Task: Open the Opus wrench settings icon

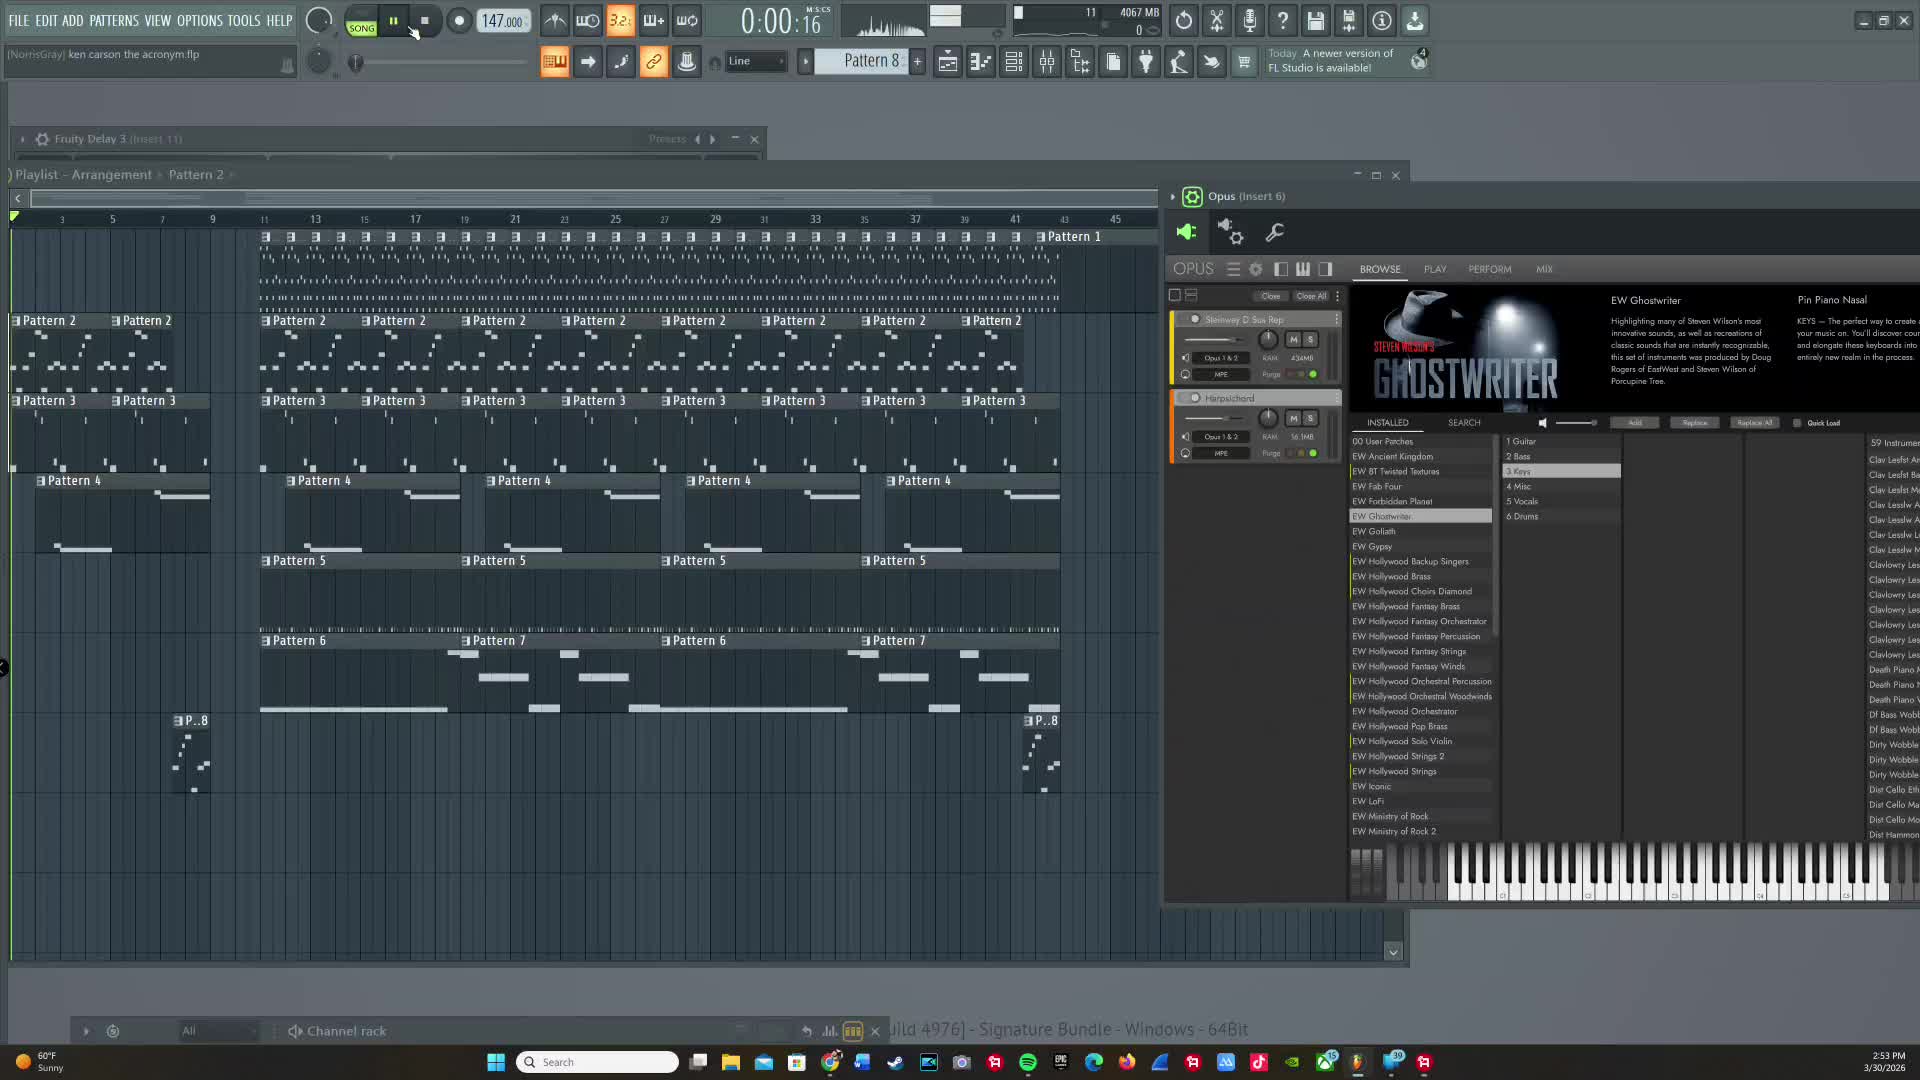Action: coord(1275,232)
